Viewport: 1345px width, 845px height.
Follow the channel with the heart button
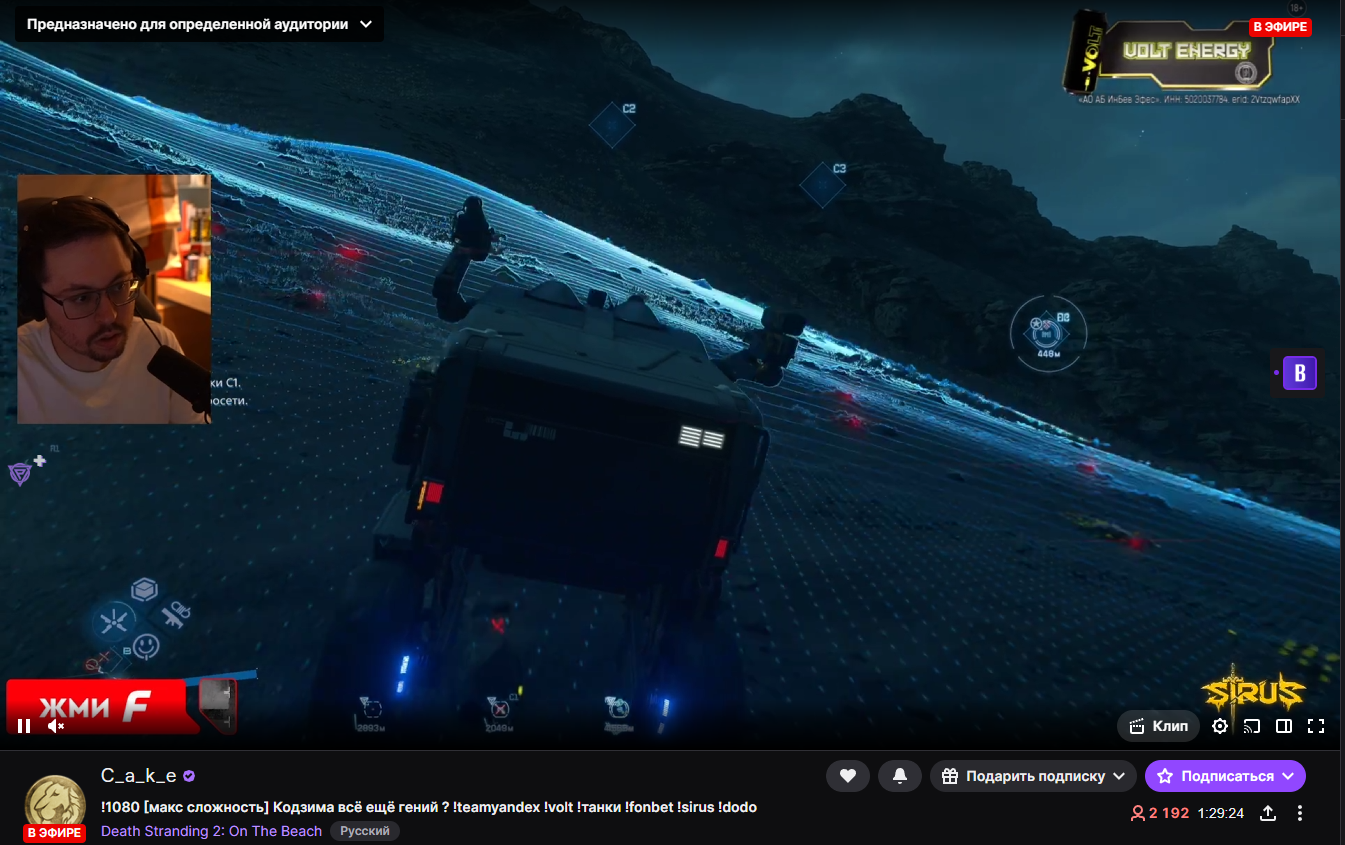[x=848, y=776]
